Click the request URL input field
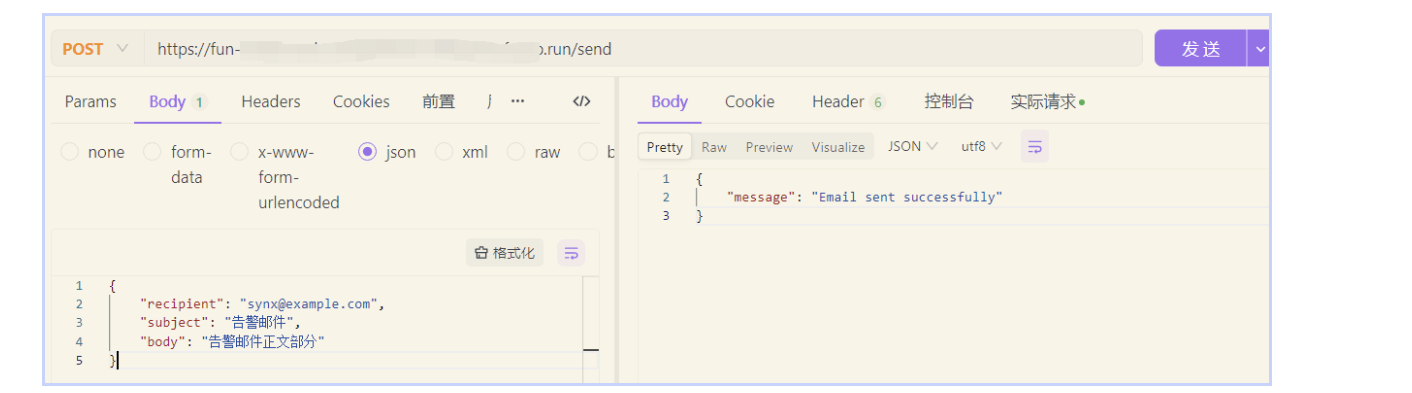 click(x=642, y=49)
